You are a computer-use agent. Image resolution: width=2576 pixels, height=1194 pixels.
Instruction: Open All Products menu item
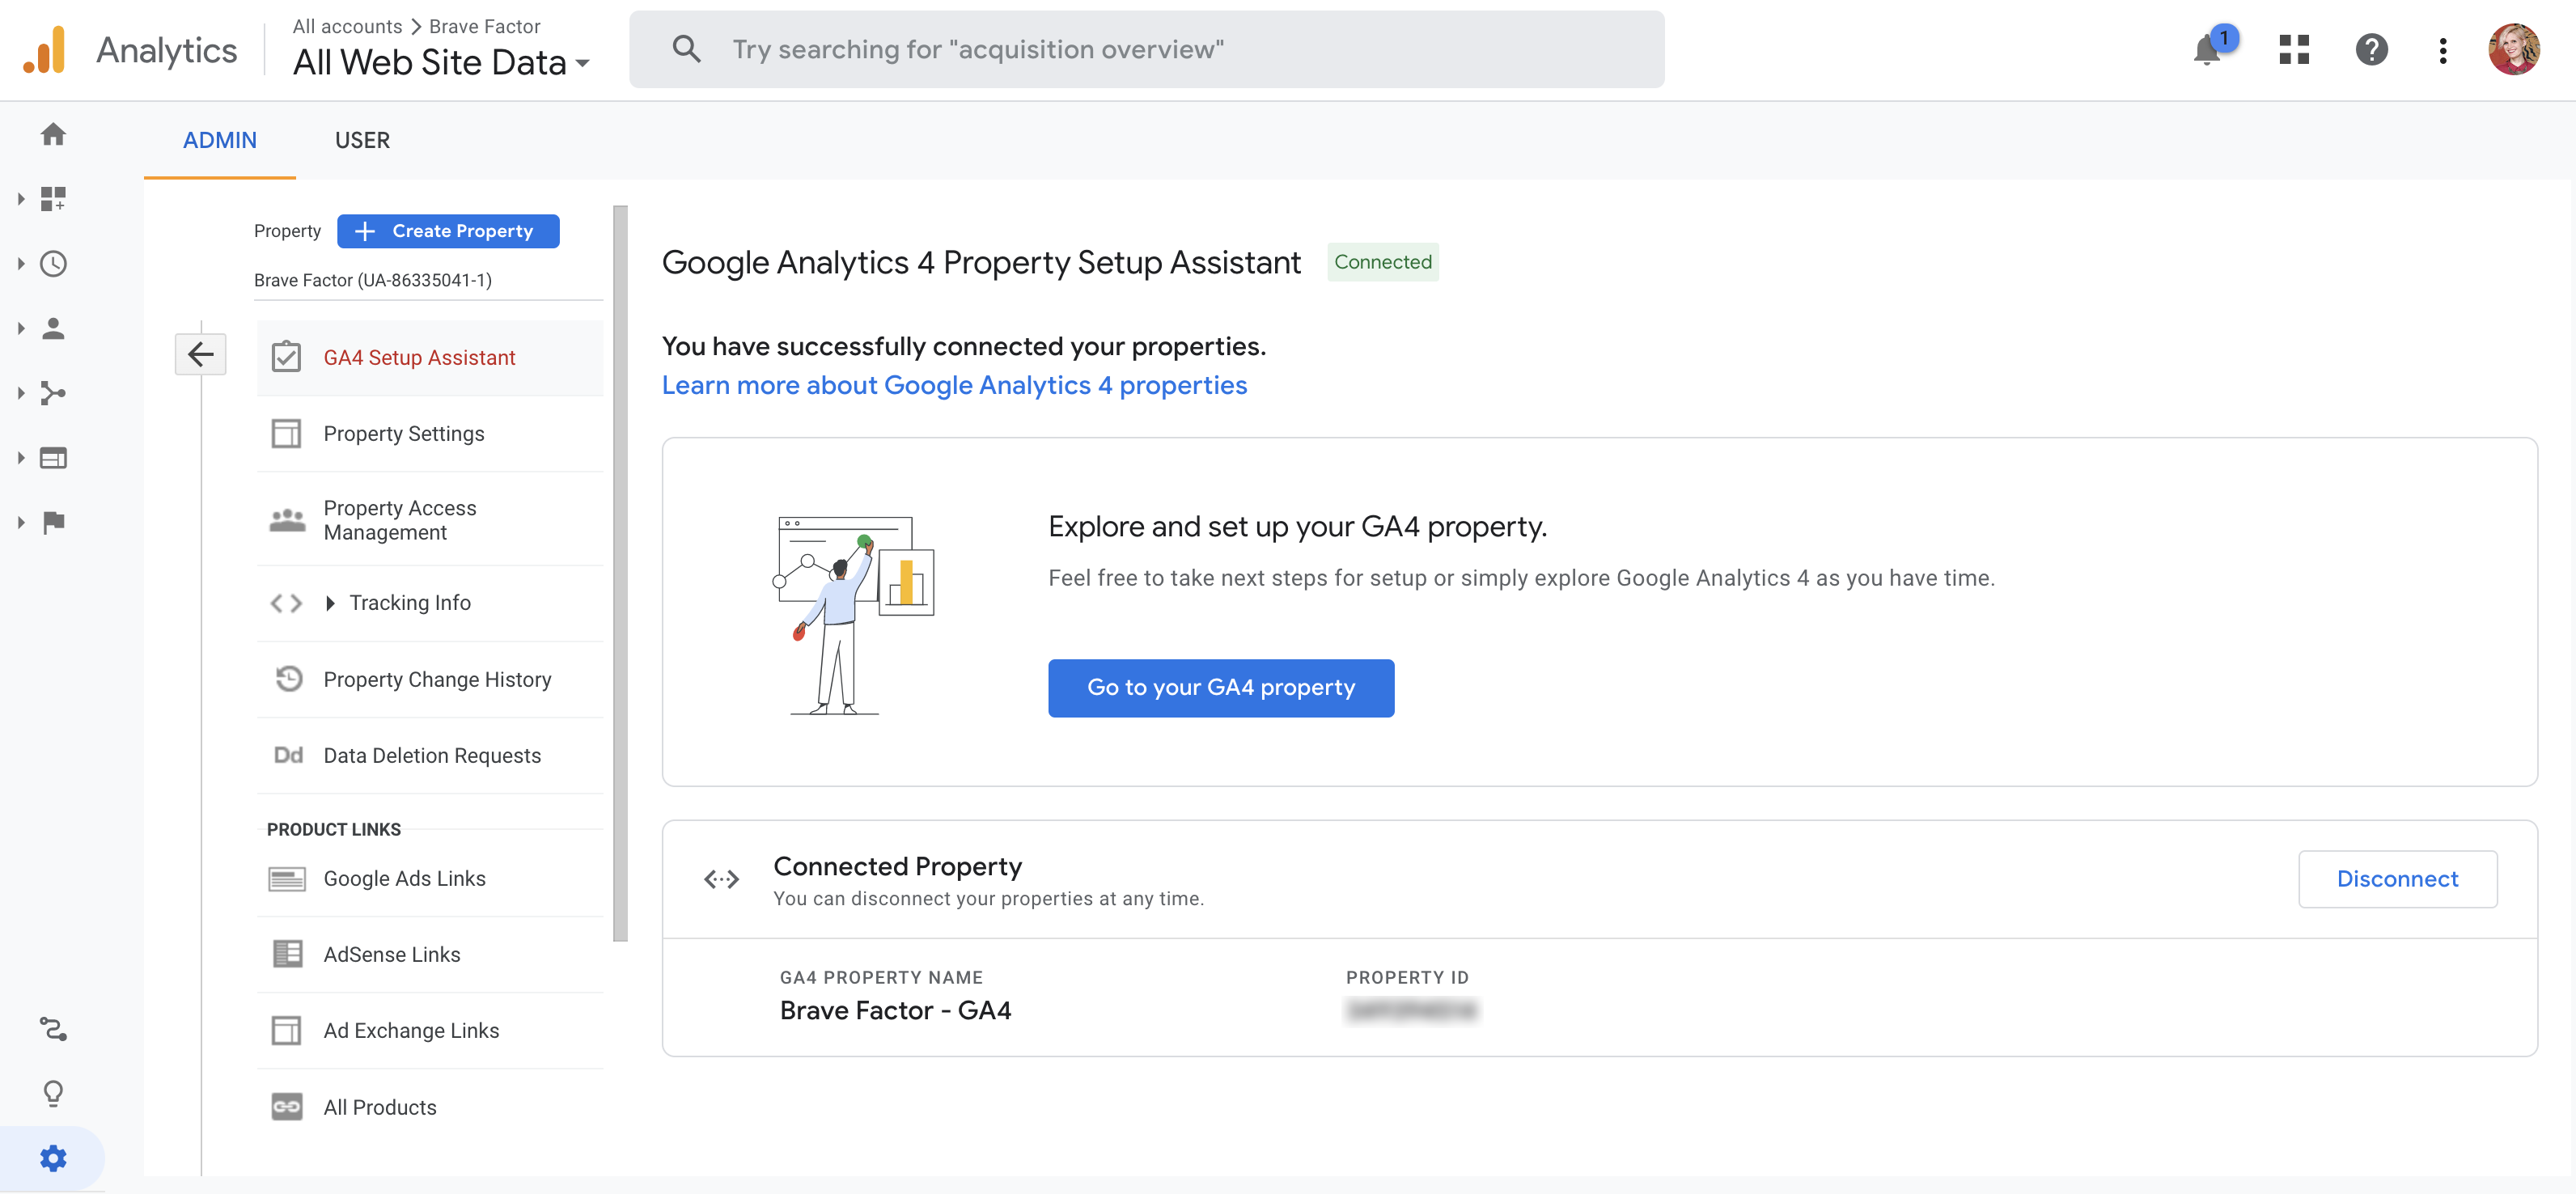(430, 1107)
